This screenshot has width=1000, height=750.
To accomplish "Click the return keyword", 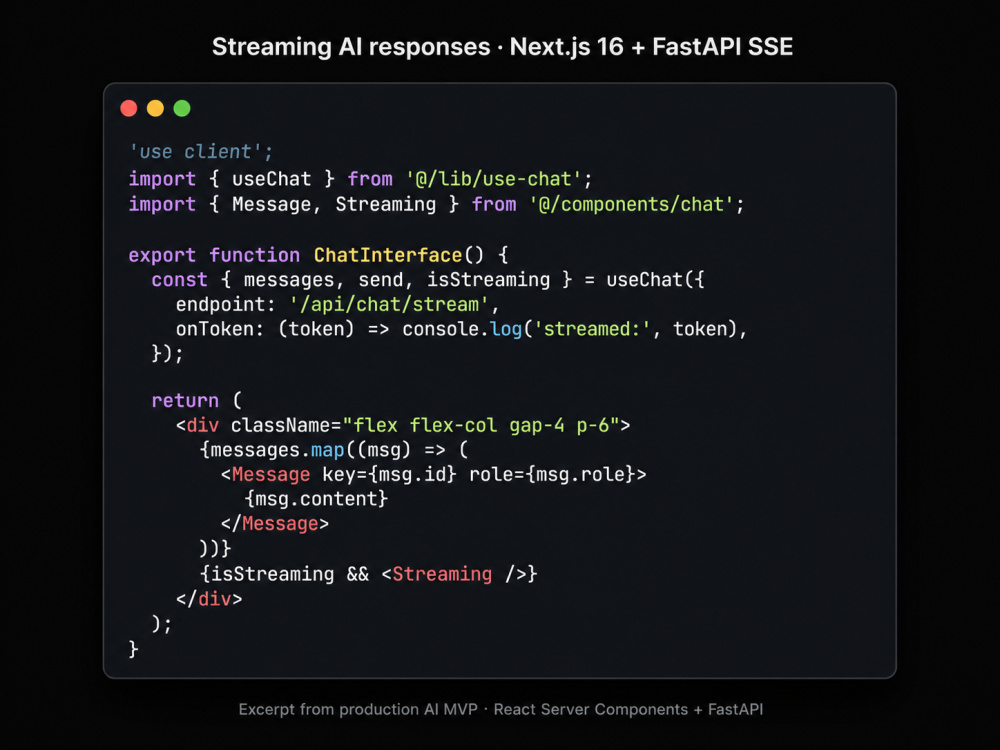I will (x=185, y=401).
